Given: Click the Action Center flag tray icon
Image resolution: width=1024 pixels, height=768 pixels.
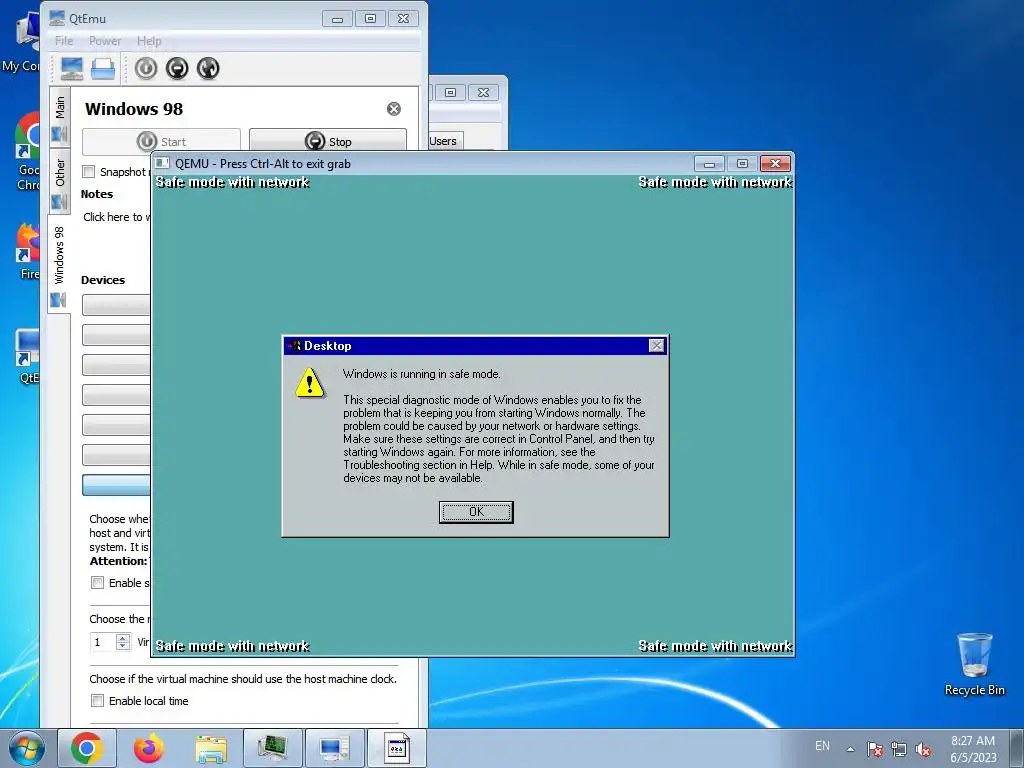Looking at the screenshot, I should click(874, 749).
